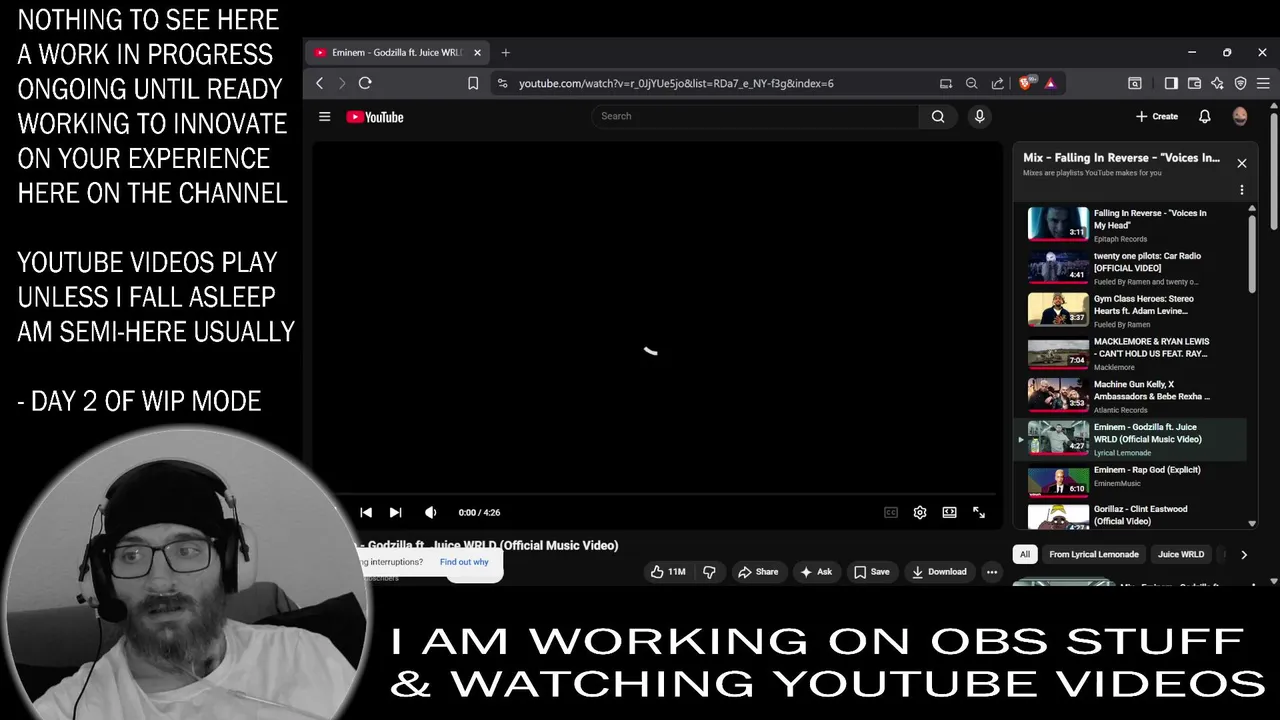Play Gorillaz Clint Eastwood video
The image size is (1280, 720).
tap(1130, 516)
